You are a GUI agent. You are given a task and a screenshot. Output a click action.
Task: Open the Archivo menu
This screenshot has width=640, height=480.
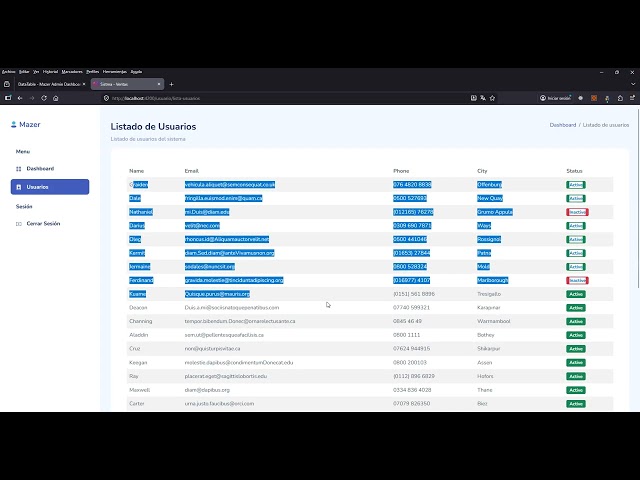click(x=9, y=71)
